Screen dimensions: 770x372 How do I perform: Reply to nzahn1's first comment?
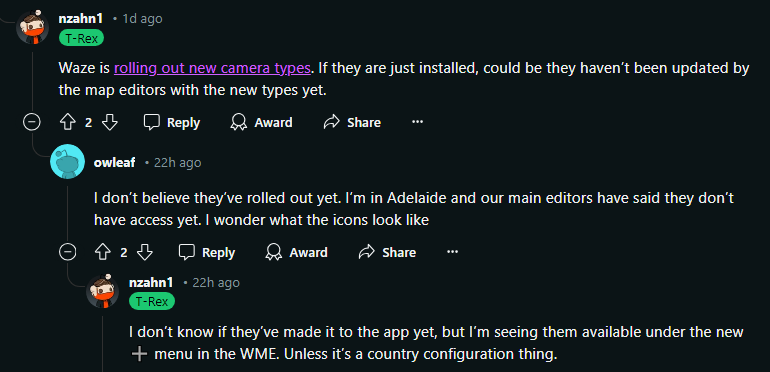pyautogui.click(x=172, y=122)
